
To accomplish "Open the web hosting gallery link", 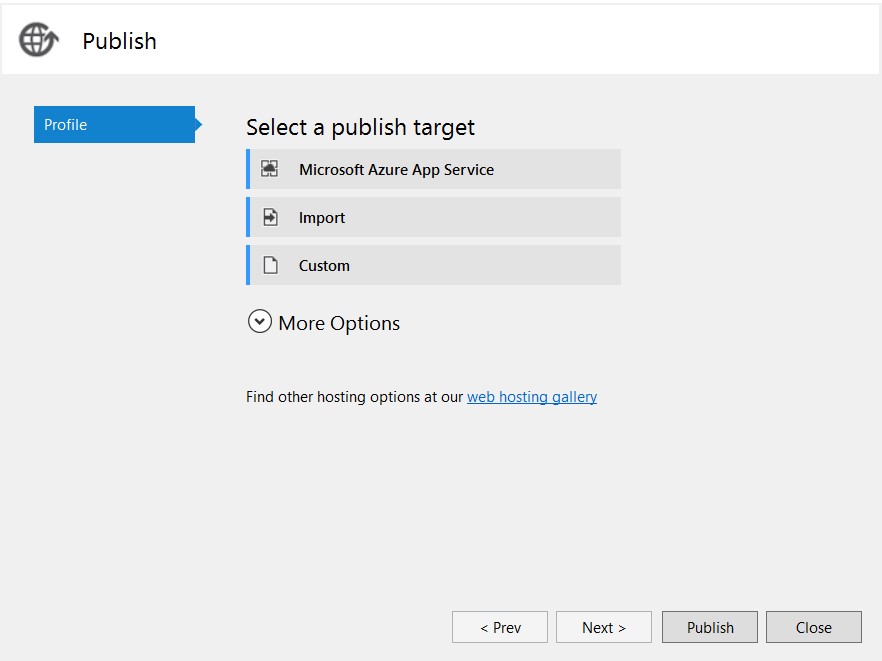I will point(532,397).
